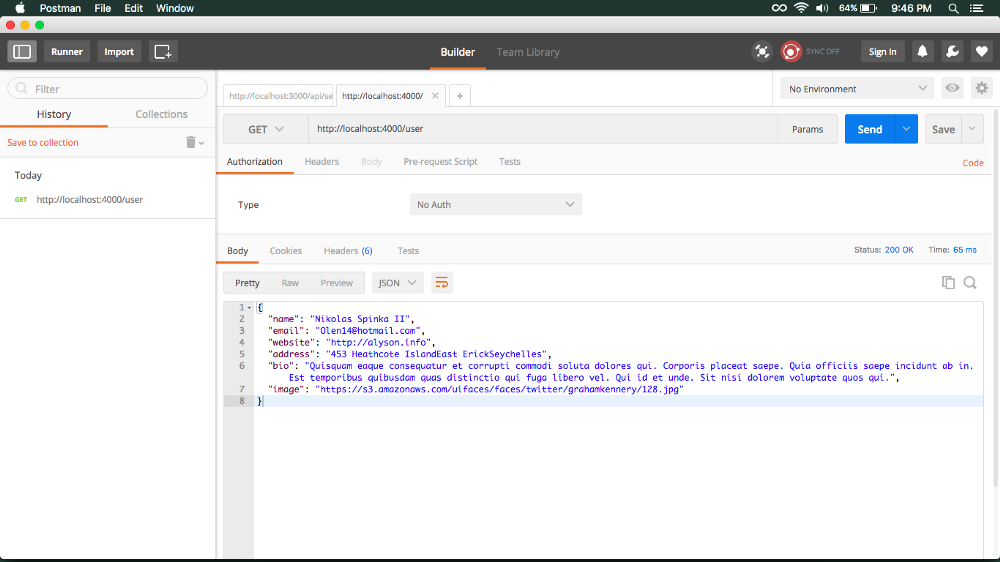The width and height of the screenshot is (1000, 562).
Task: Open settings wrench icon in header
Action: (x=952, y=52)
